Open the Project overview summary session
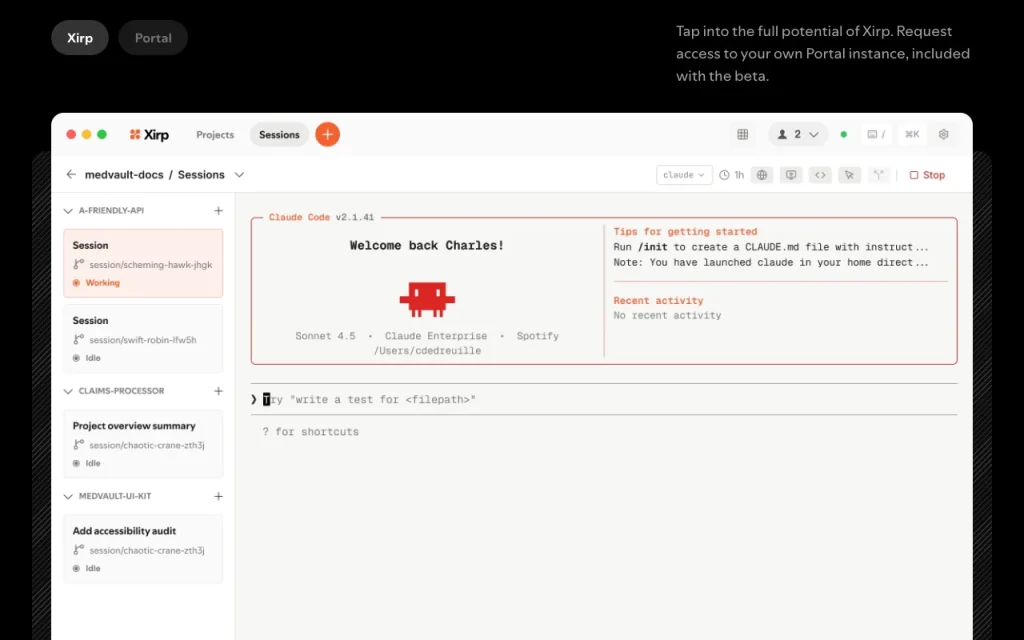 [143, 444]
